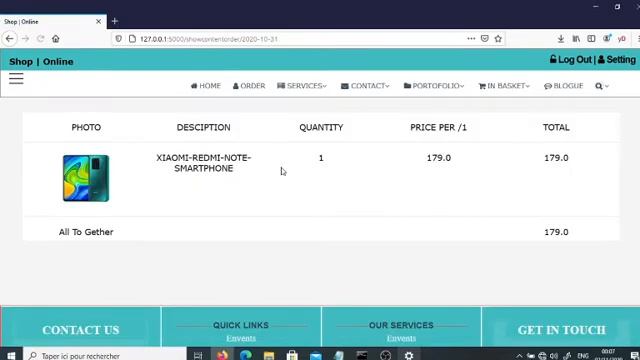Show hidden system tray icons
This screenshot has height=360, width=640.
tap(519, 356)
